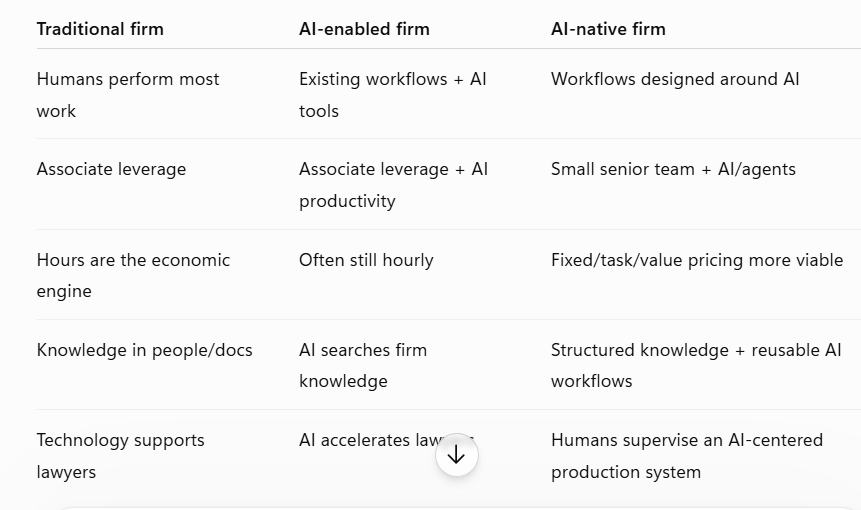Click 'Associate leverage + AI productivity' cell
Image resolution: width=861 pixels, height=510 pixels.
click(x=394, y=184)
